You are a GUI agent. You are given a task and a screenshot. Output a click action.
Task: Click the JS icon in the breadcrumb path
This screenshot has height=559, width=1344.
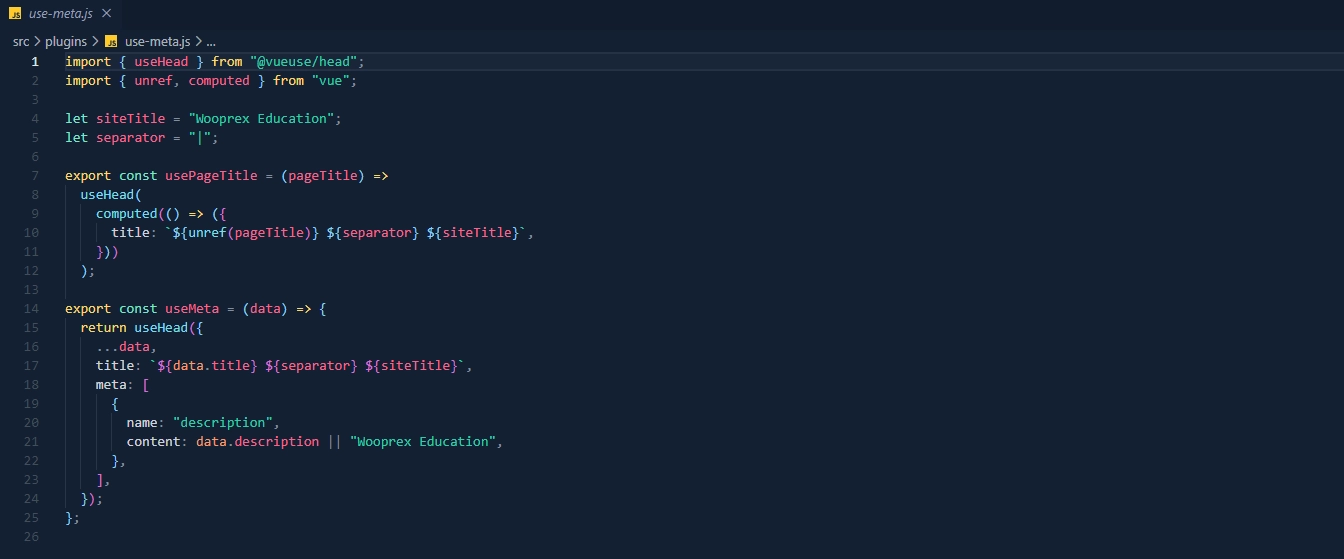pyautogui.click(x=111, y=42)
